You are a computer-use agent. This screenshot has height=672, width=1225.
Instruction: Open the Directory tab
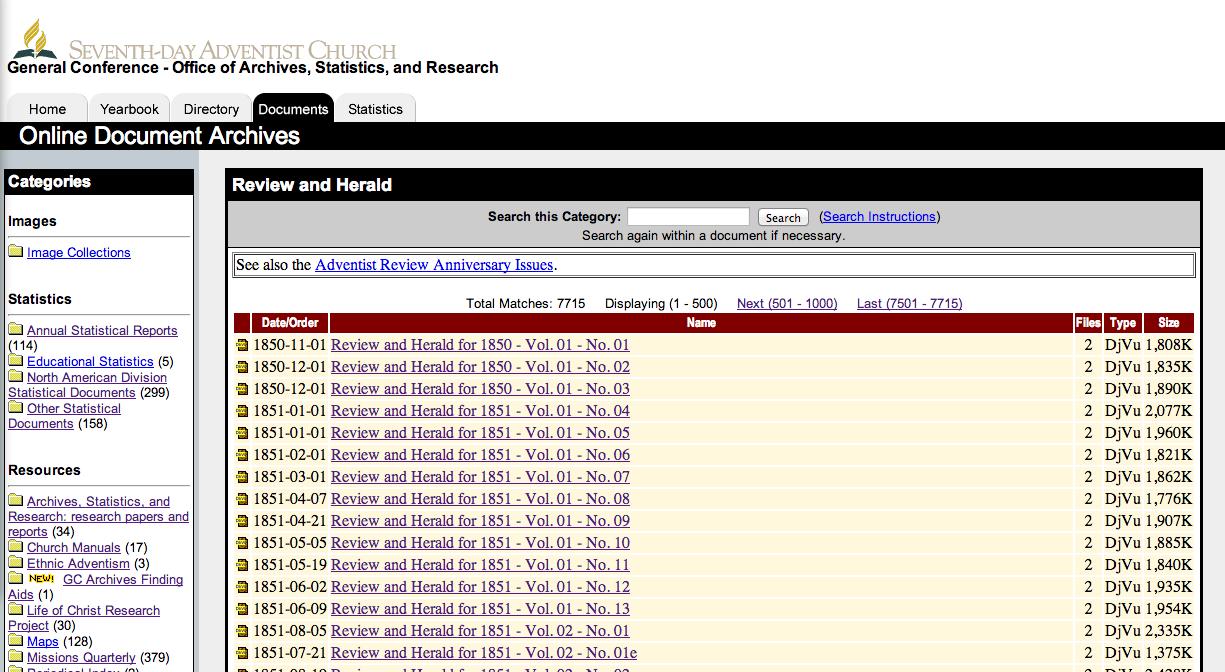point(211,109)
